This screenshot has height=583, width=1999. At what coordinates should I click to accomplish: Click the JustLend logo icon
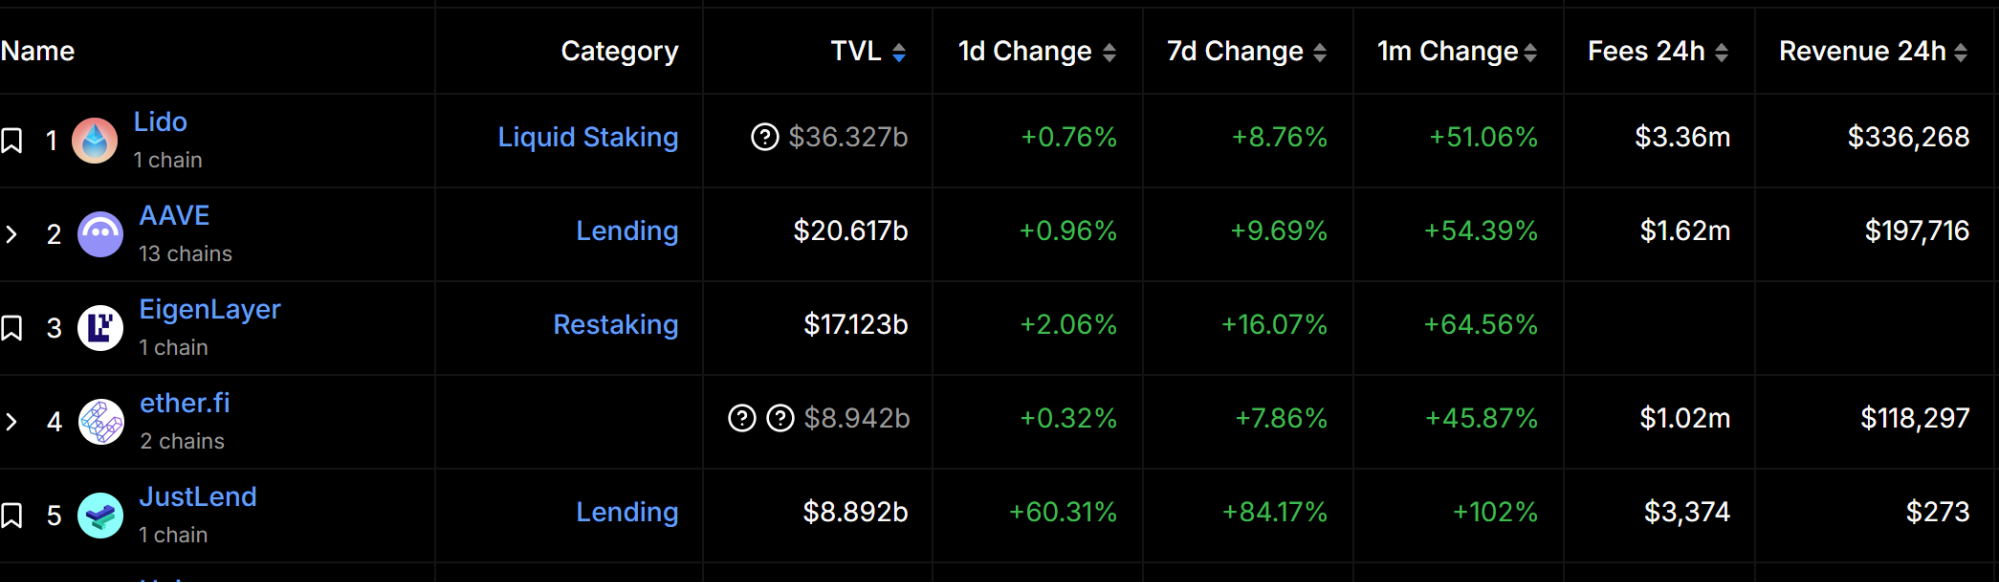100,516
